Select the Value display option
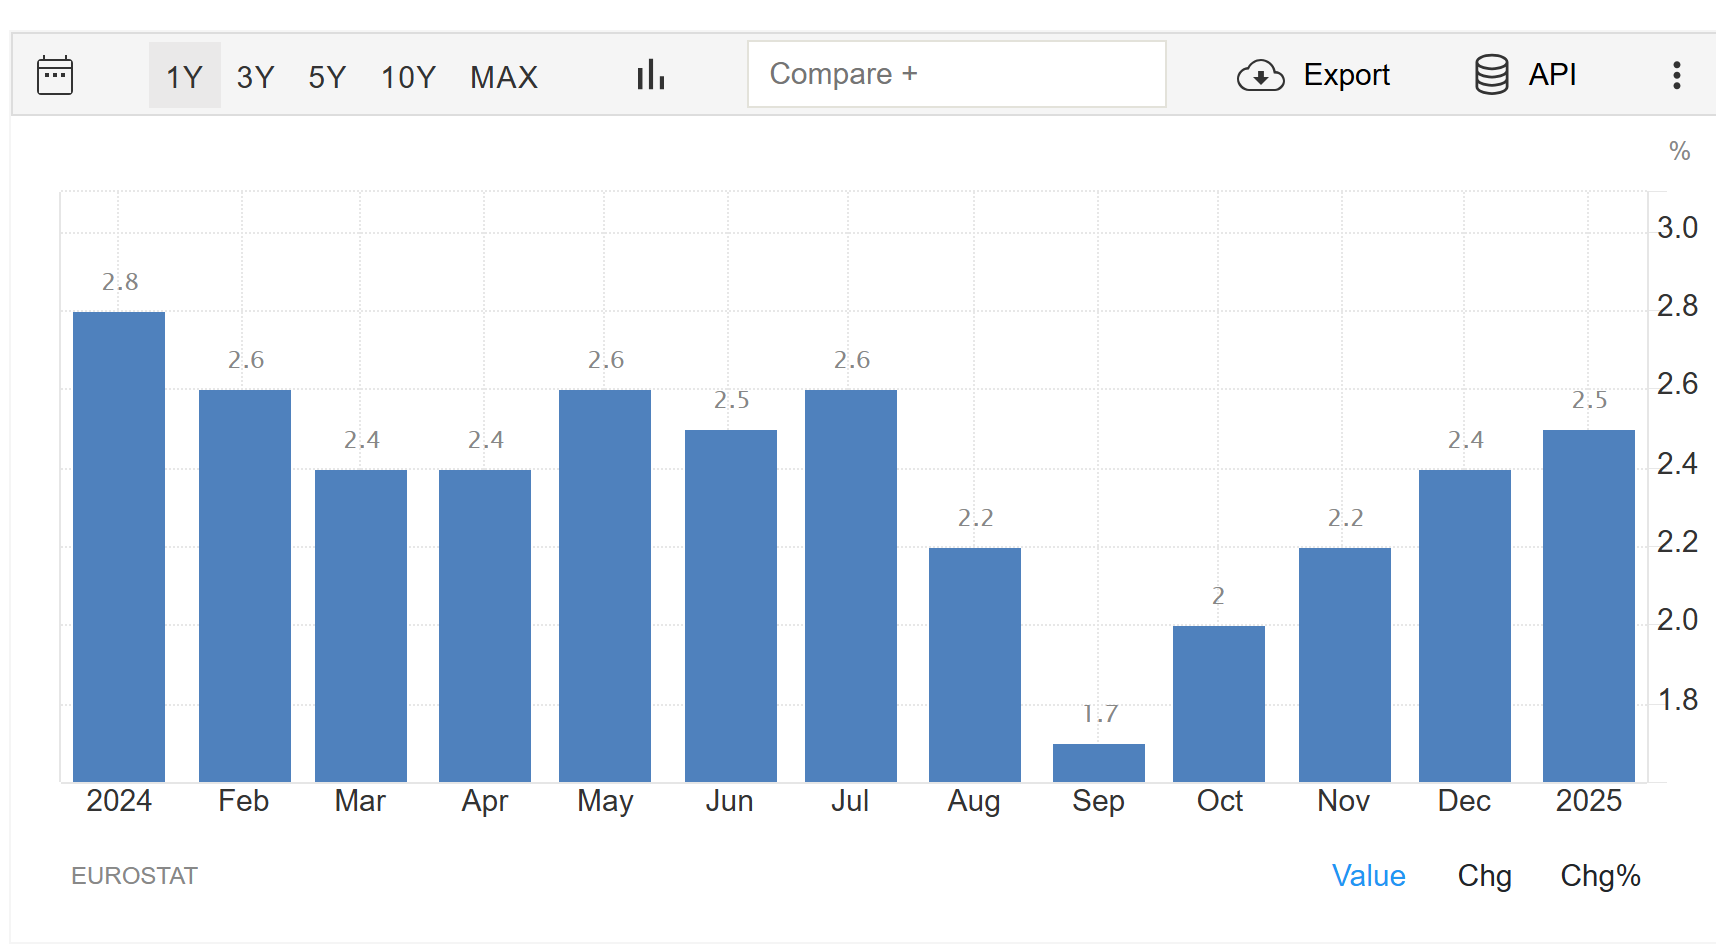Screen dimensions: 1716x946 (1368, 876)
